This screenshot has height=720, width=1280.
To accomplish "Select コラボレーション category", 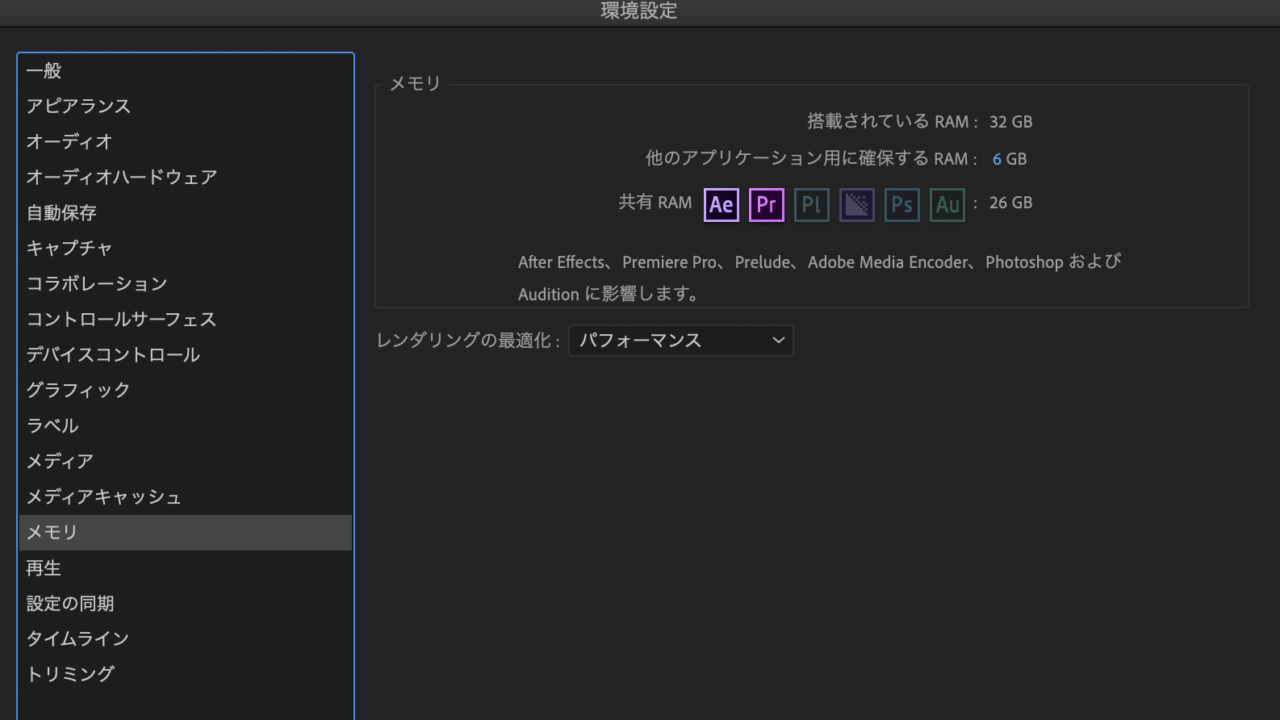I will pos(186,284).
